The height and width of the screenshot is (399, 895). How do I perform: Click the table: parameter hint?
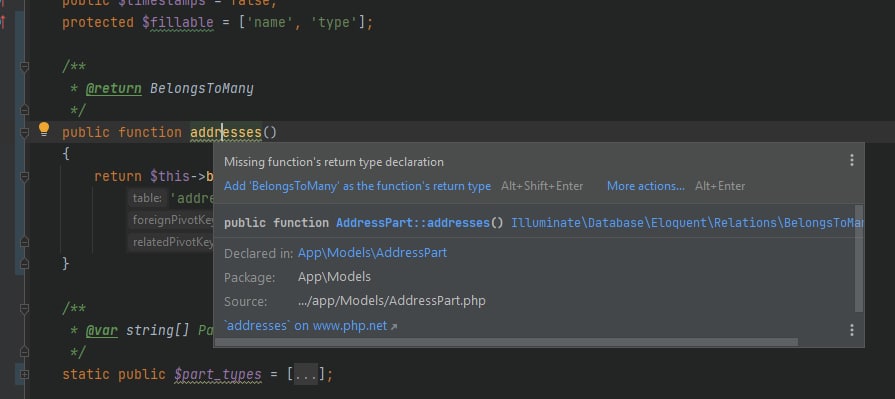(147, 198)
